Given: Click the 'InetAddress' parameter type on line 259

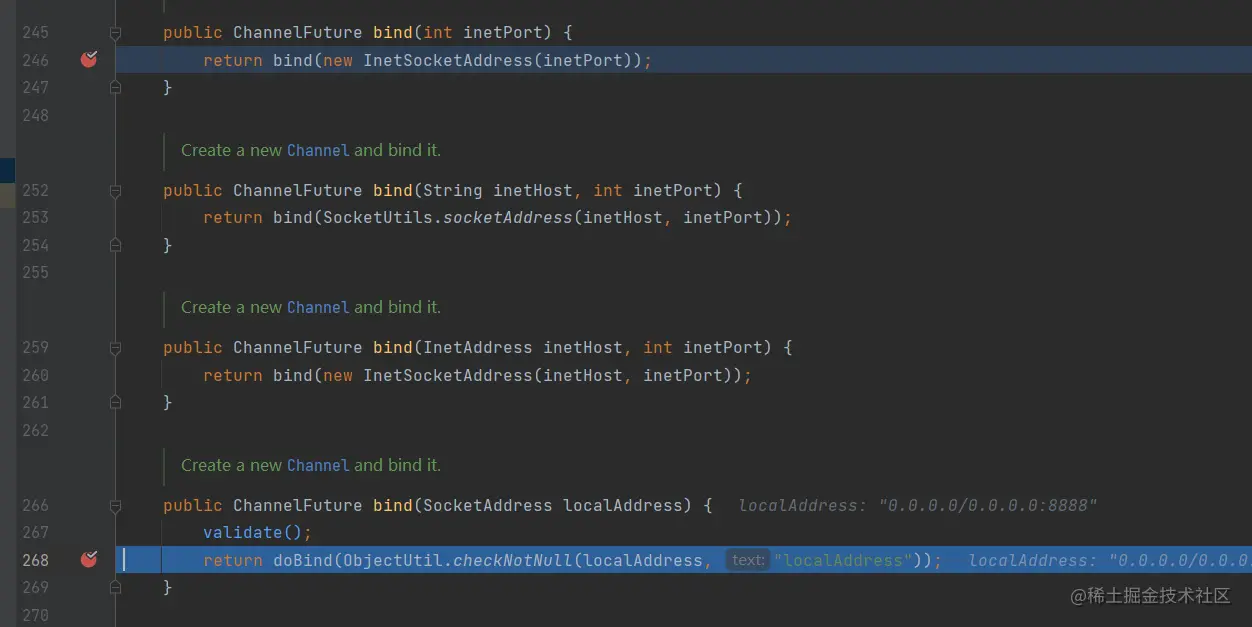Looking at the screenshot, I should click(478, 347).
